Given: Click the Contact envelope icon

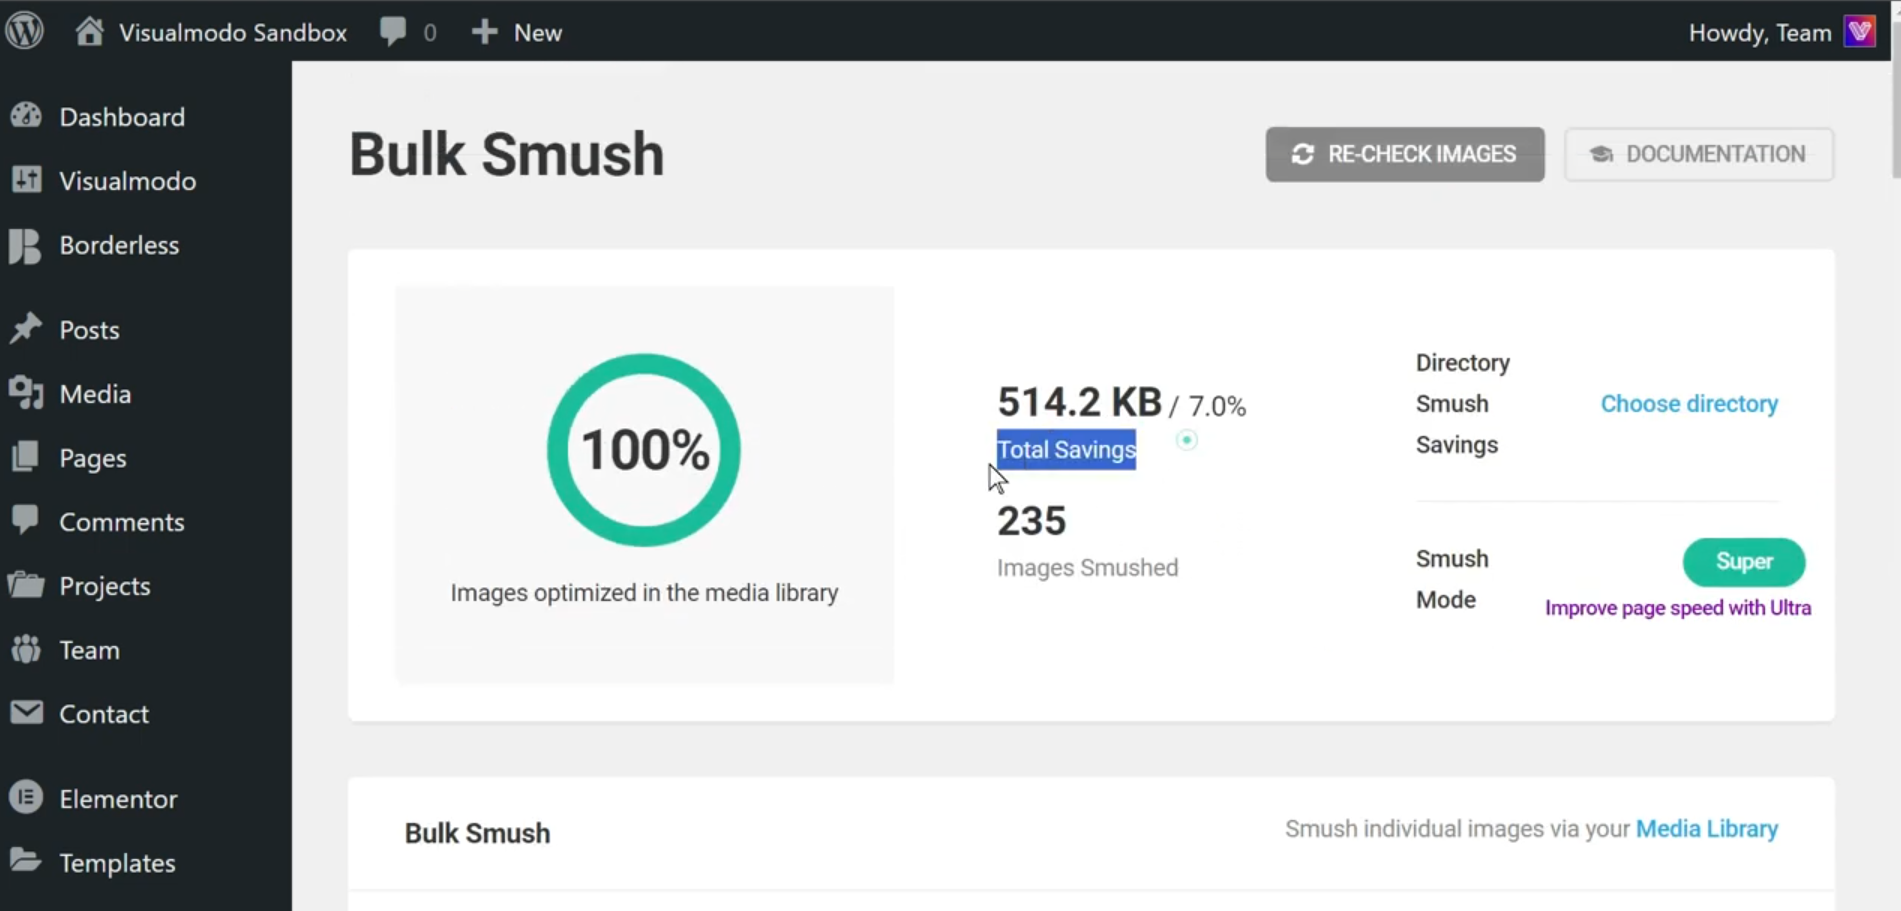Looking at the screenshot, I should (x=26, y=713).
